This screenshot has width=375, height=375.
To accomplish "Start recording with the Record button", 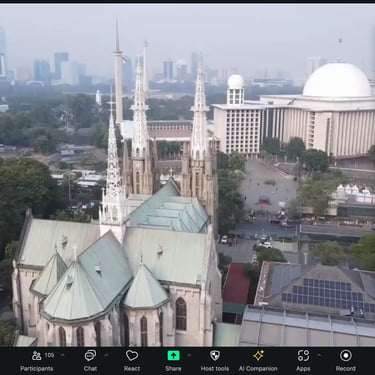I will [346, 361].
